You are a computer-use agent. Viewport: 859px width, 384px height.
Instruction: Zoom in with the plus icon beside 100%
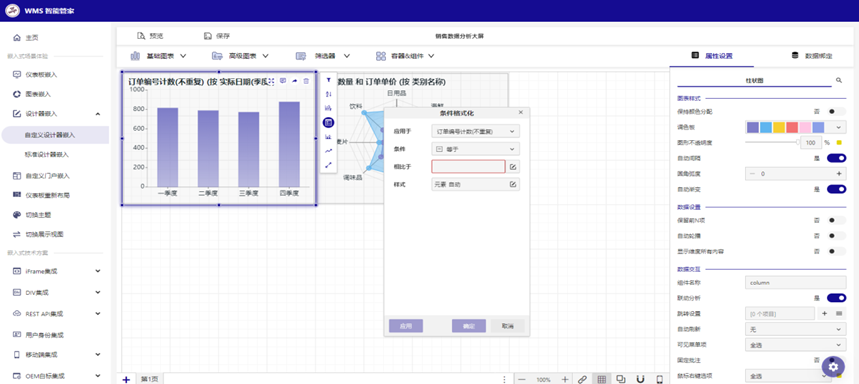(x=565, y=379)
